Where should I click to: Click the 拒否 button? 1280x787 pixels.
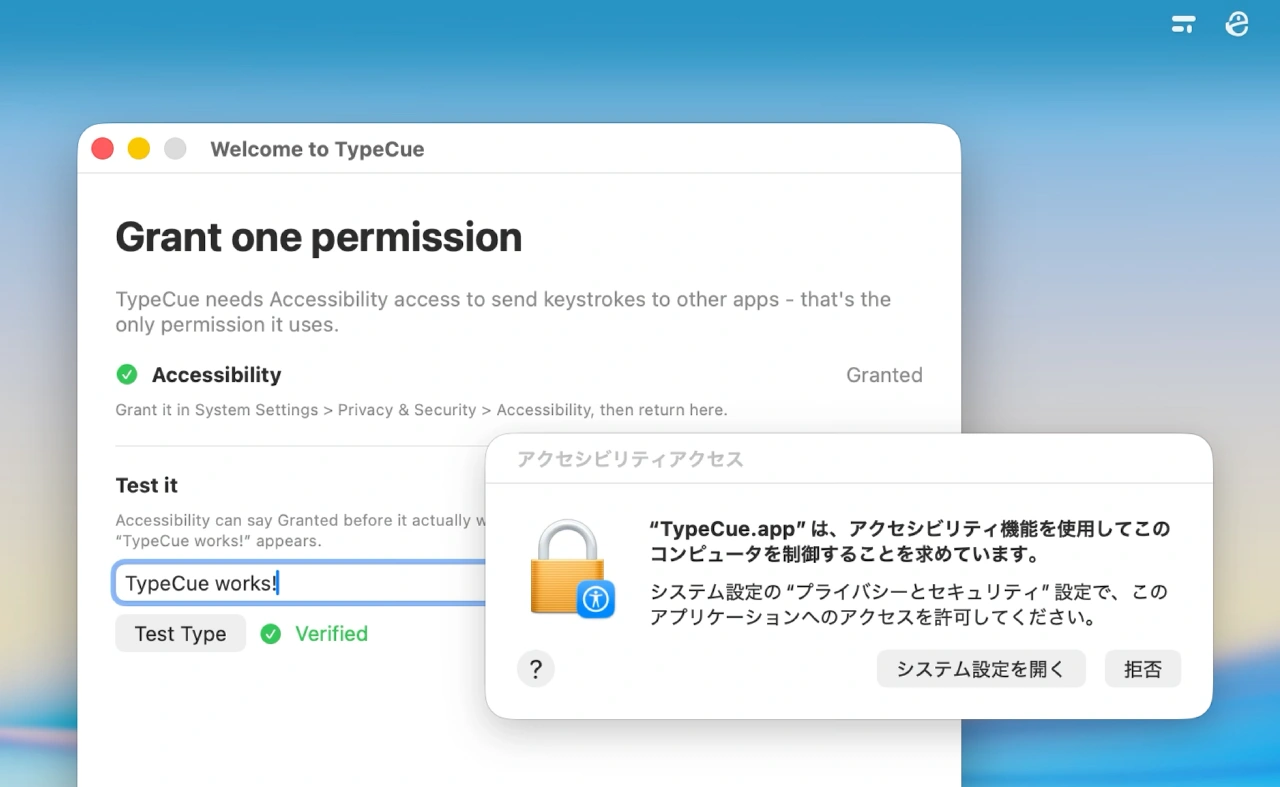[1143, 669]
